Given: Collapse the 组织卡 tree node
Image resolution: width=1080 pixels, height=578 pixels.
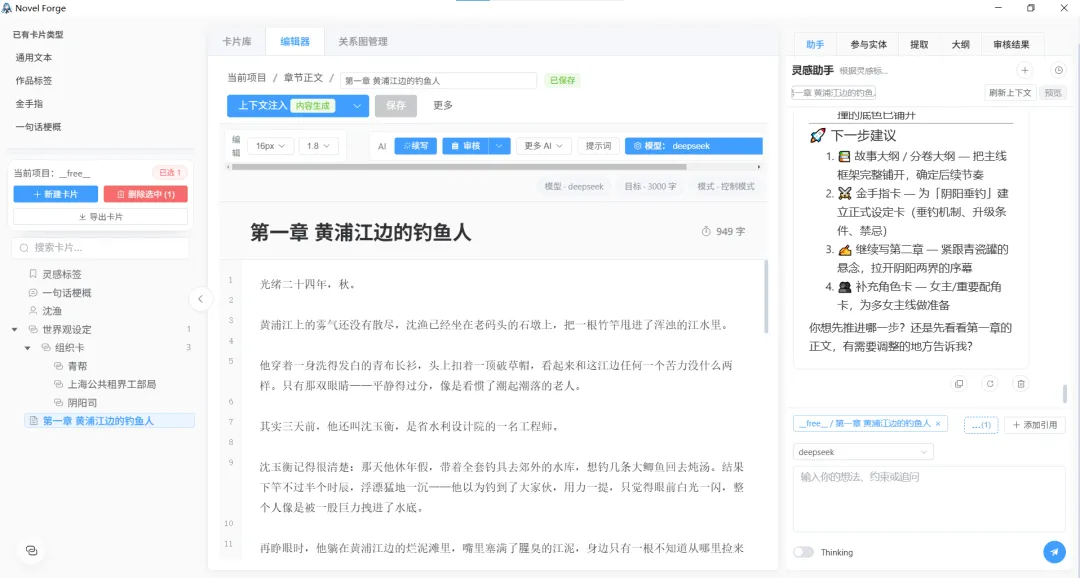Looking at the screenshot, I should click(x=28, y=348).
